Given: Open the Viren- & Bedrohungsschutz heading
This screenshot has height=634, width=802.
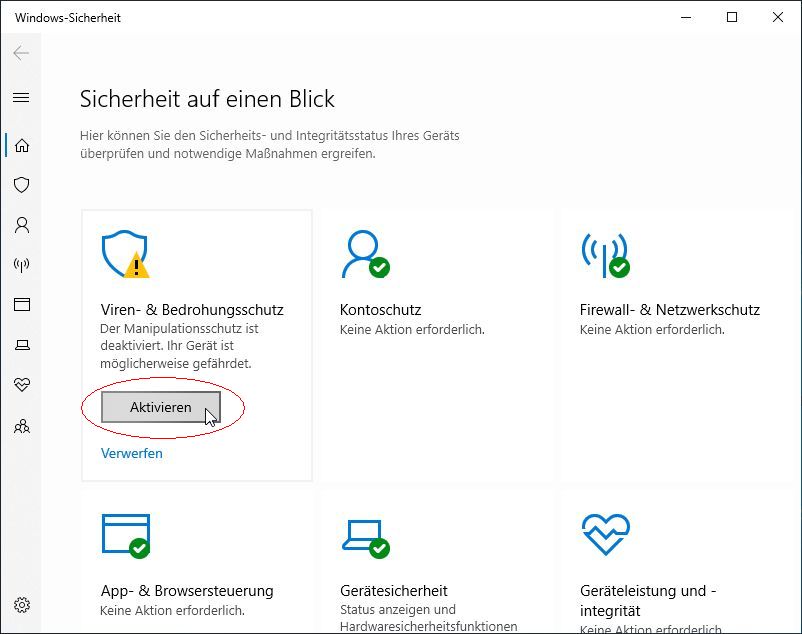Looking at the screenshot, I should pyautogui.click(x=192, y=310).
